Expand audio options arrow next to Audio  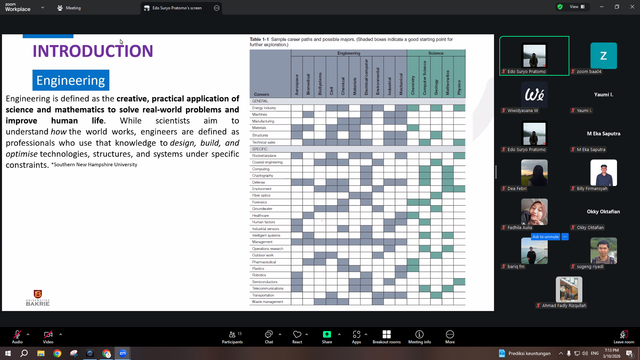click(28, 334)
